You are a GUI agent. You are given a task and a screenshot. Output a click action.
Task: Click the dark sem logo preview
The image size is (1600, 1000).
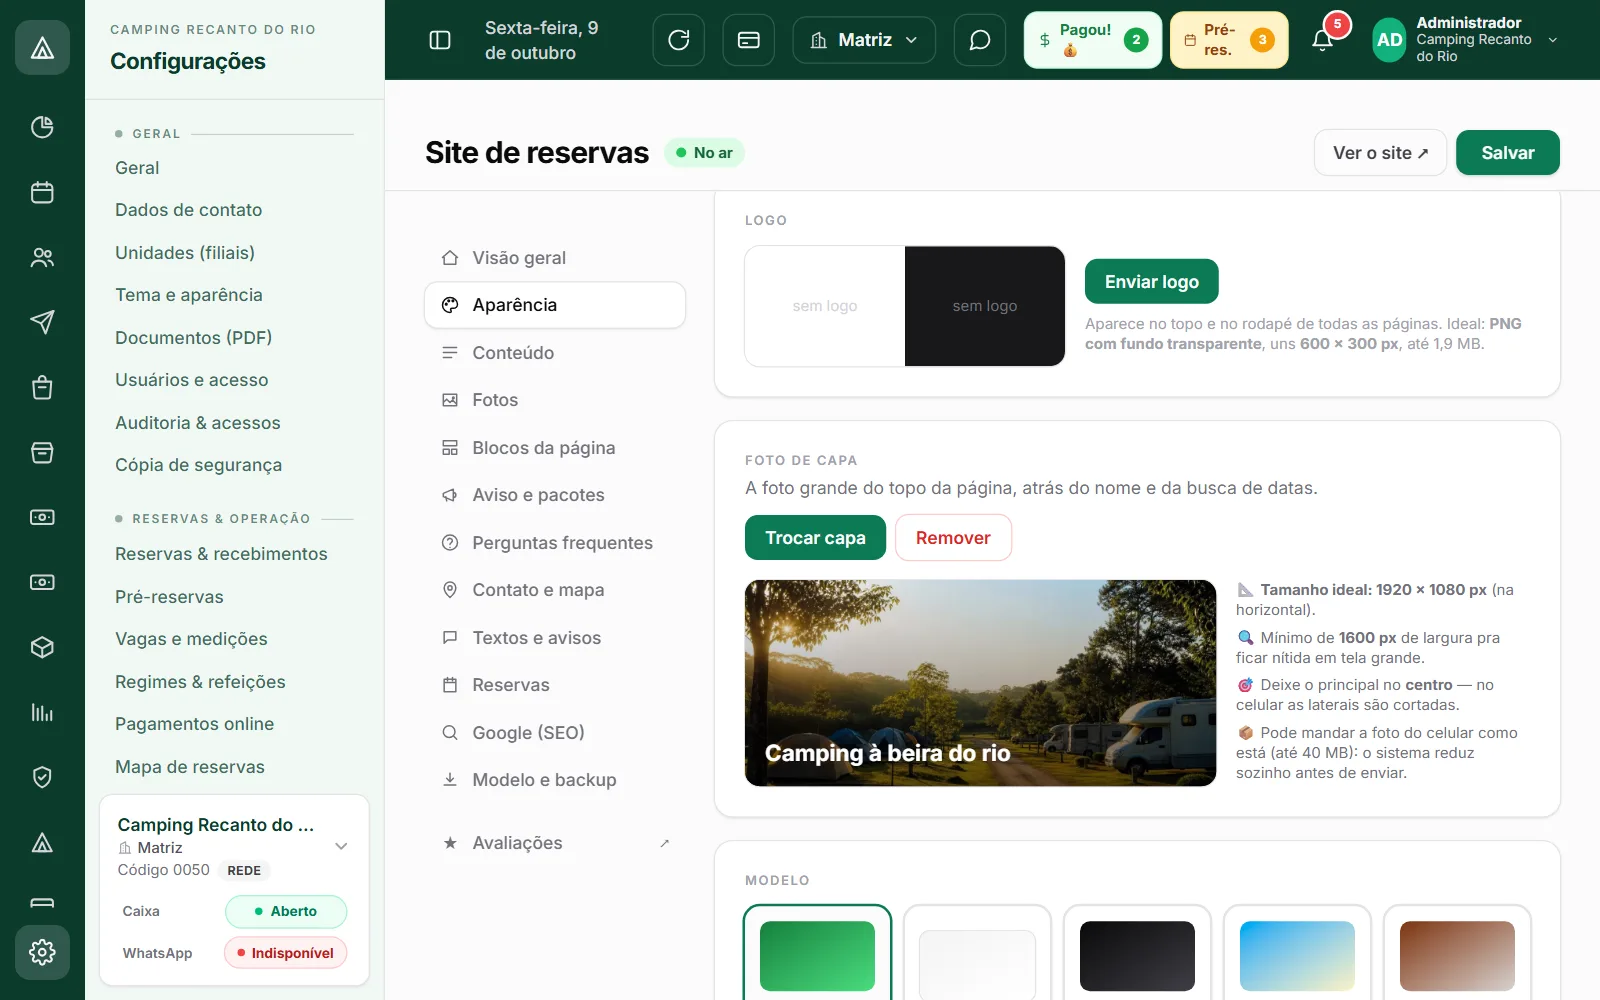(x=985, y=306)
